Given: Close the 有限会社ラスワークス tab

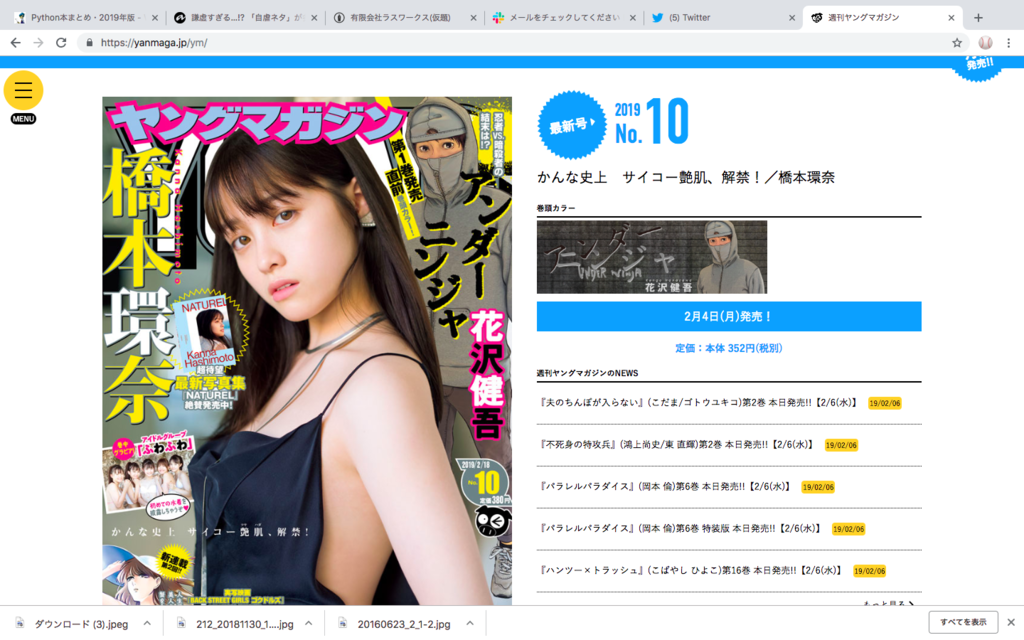Looking at the screenshot, I should pos(473,18).
